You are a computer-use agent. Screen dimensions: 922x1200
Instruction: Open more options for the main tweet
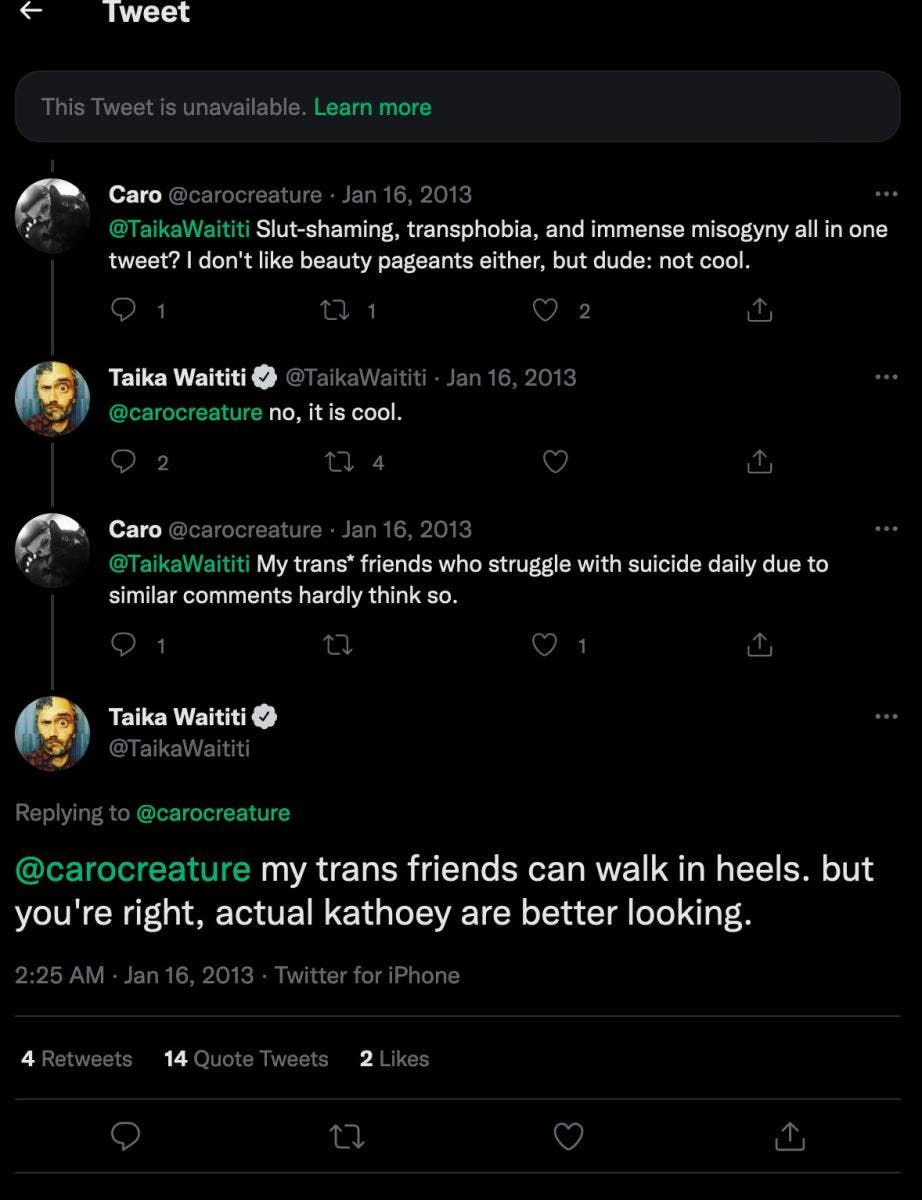coord(885,716)
